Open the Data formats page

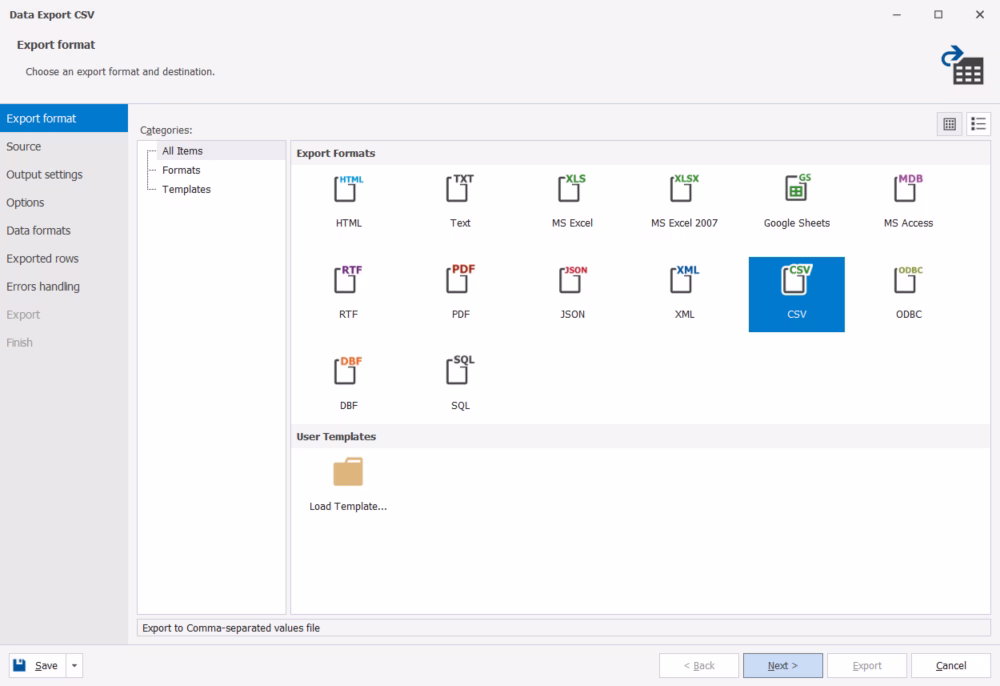64,231
